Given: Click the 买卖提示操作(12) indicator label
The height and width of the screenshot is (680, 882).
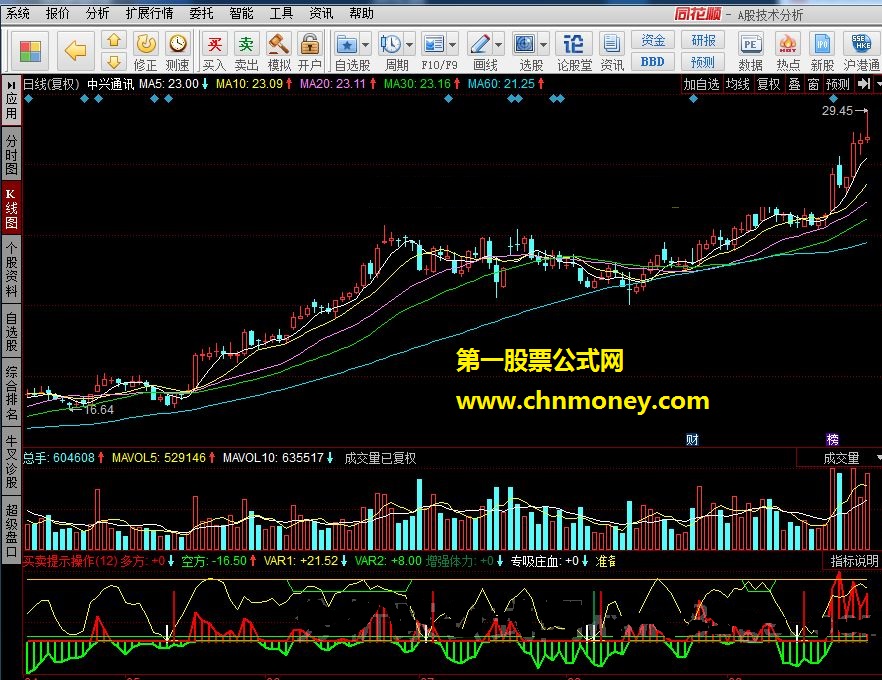Looking at the screenshot, I should pyautogui.click(x=70, y=561).
